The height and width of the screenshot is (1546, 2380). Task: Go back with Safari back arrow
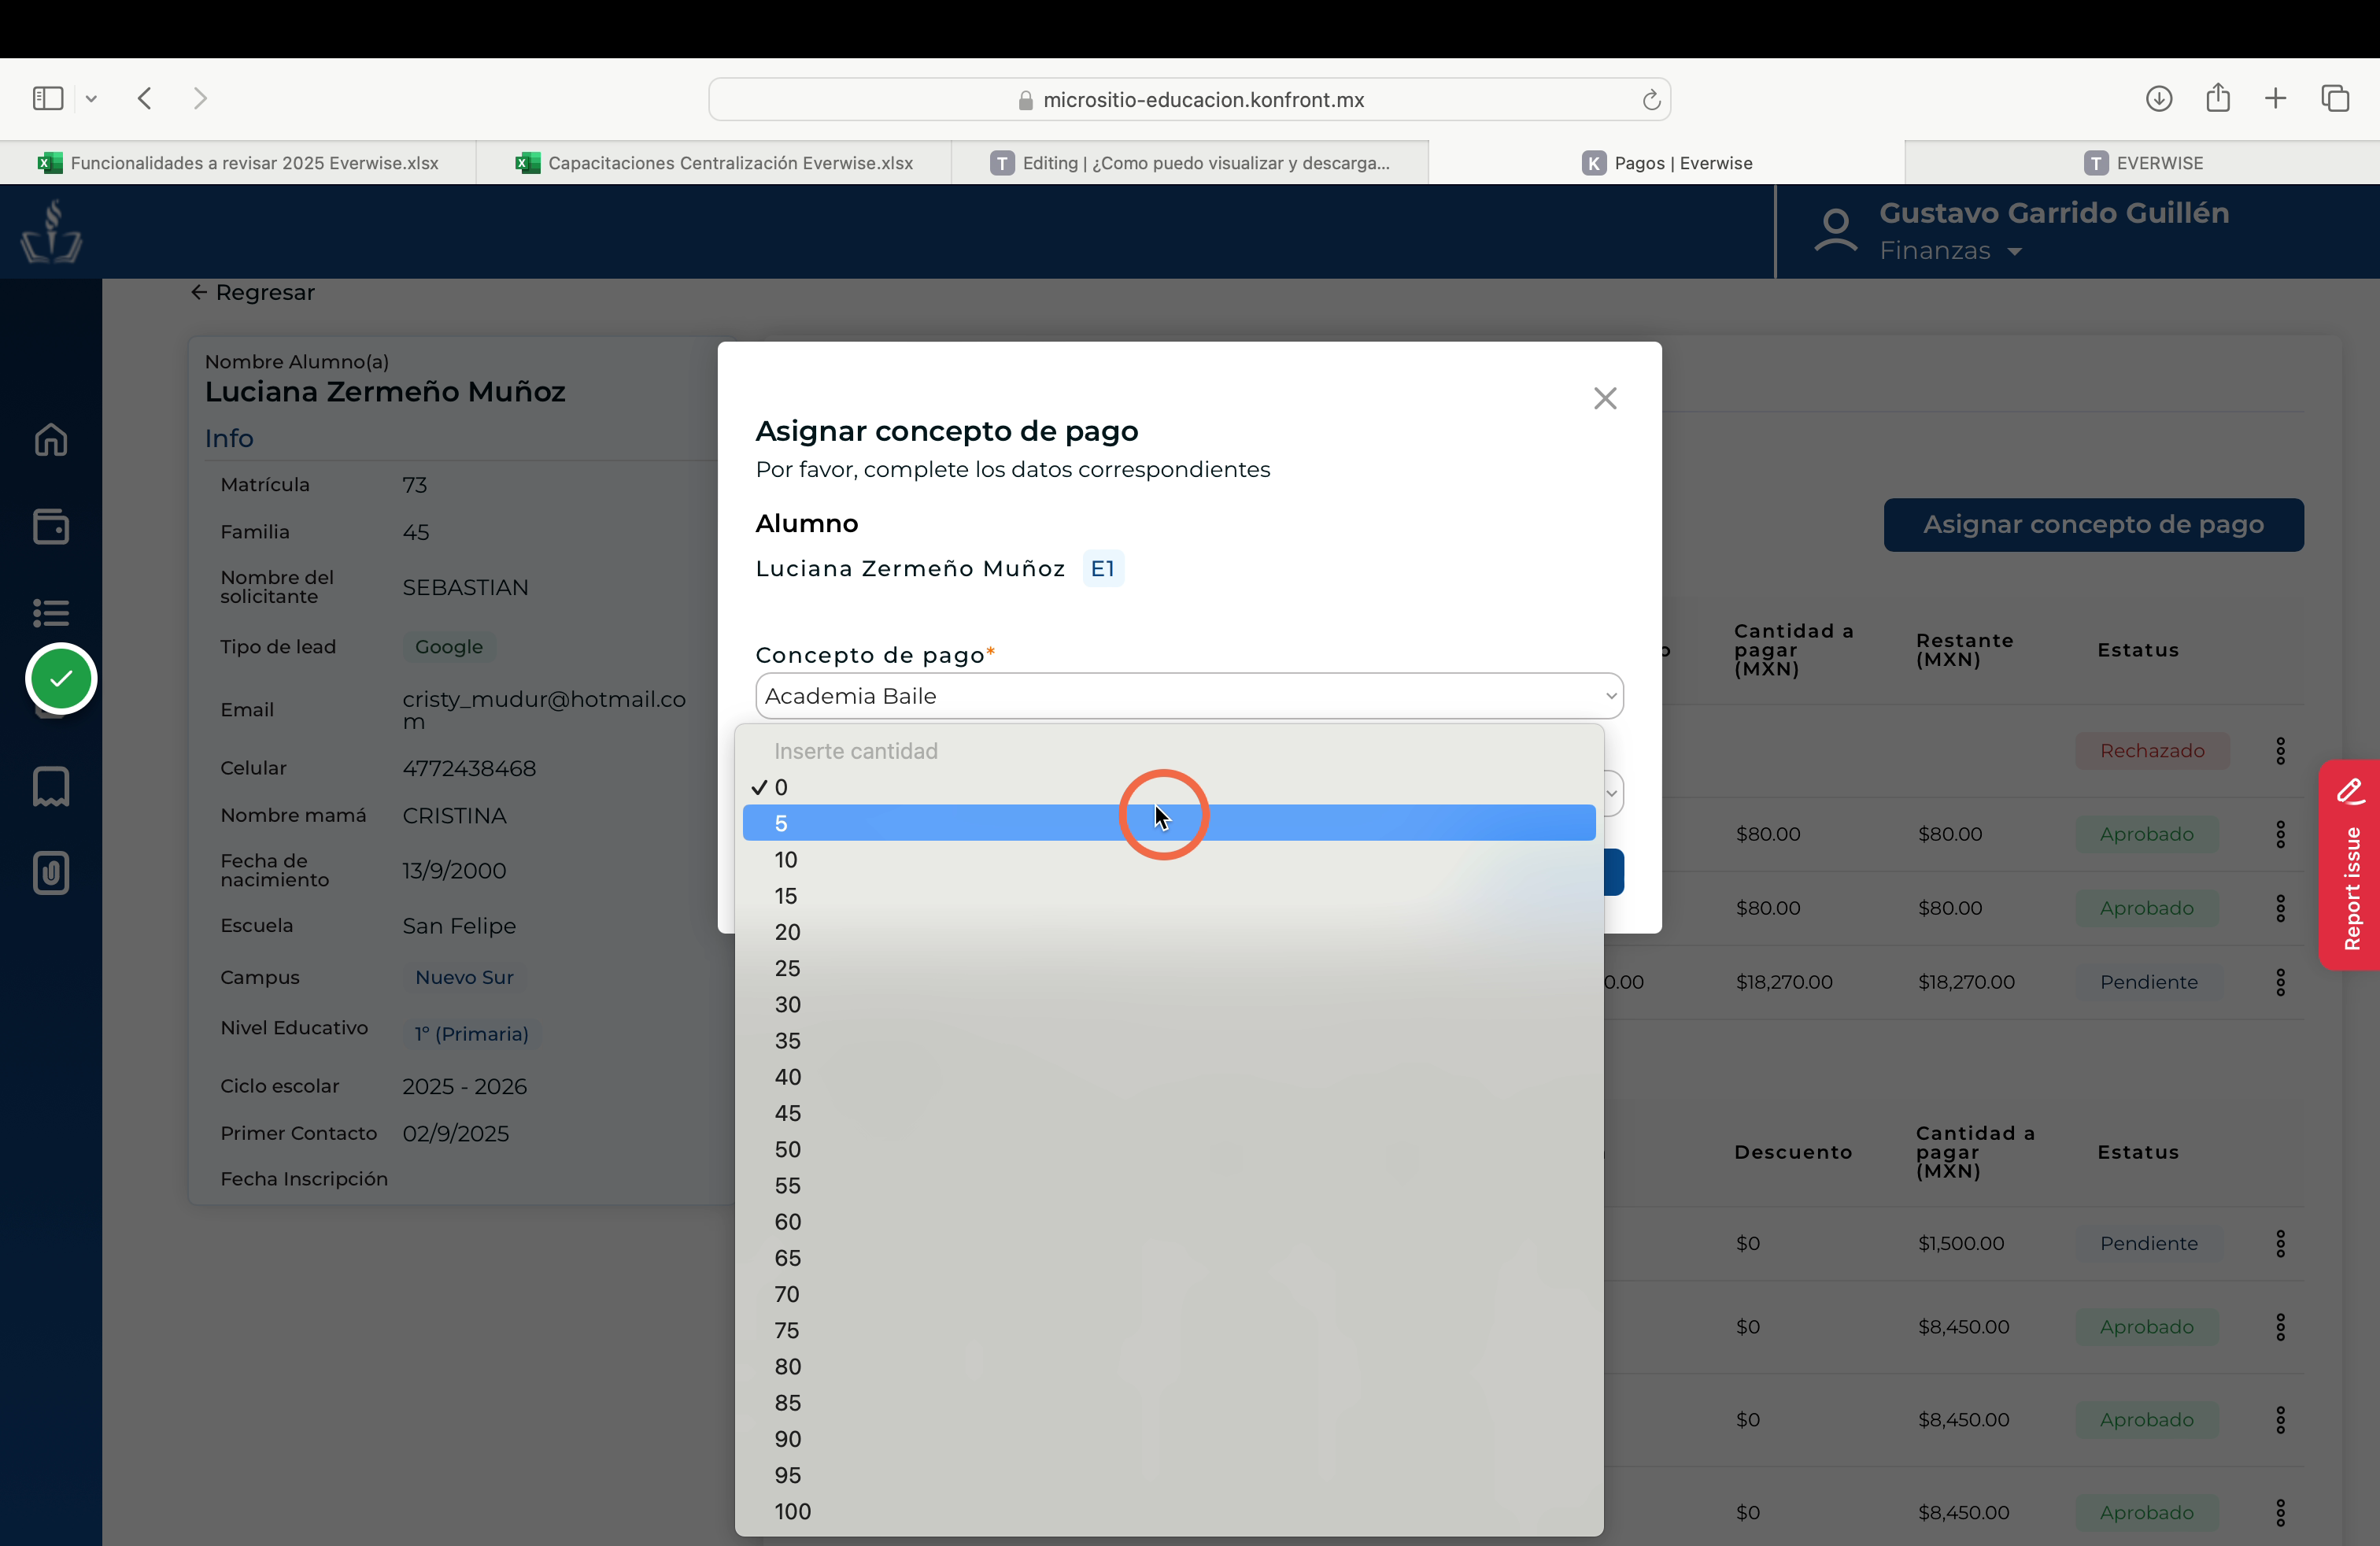145,98
